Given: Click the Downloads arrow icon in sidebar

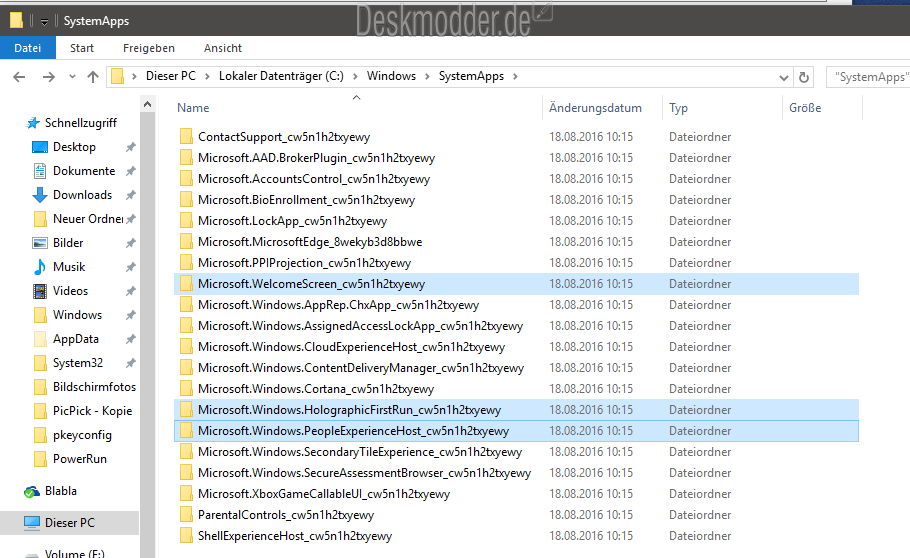Looking at the screenshot, I should (x=39, y=195).
